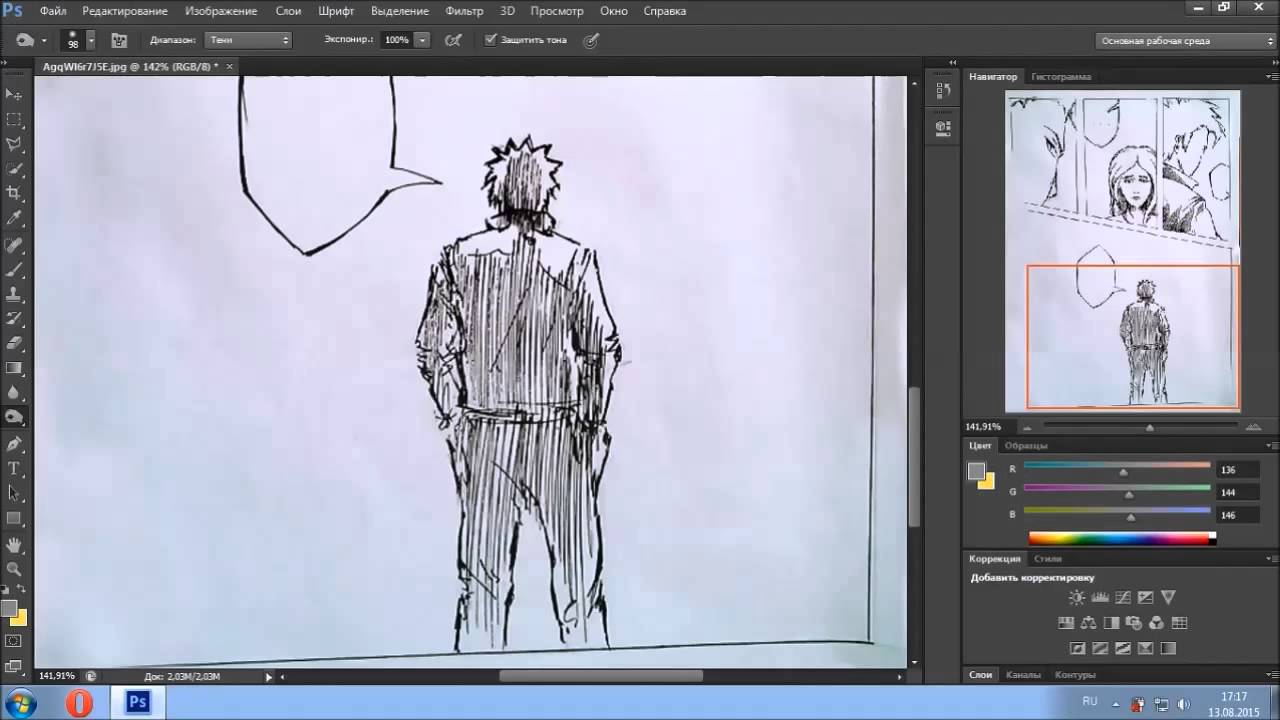This screenshot has width=1280, height=720.
Task: Switch to the Каналы tab
Action: coord(1023,674)
